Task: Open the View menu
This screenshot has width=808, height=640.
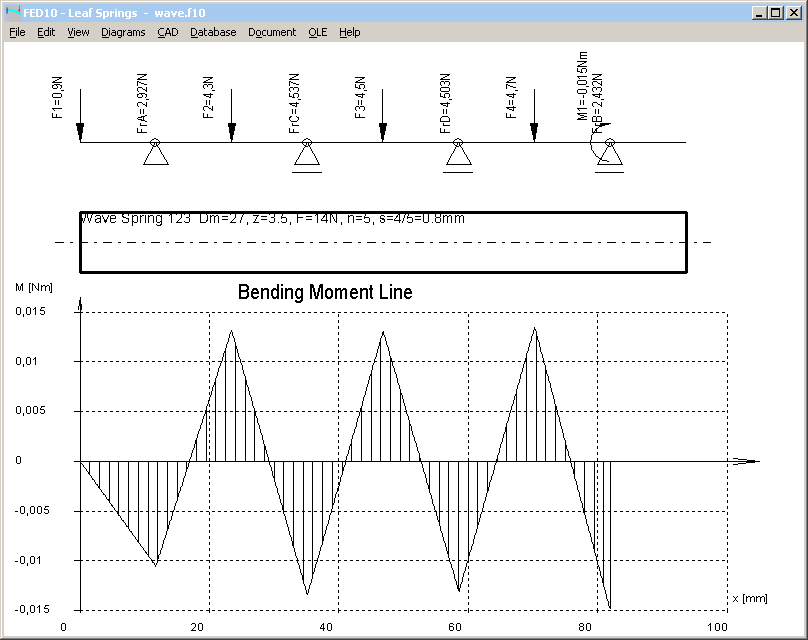Action: tap(78, 32)
